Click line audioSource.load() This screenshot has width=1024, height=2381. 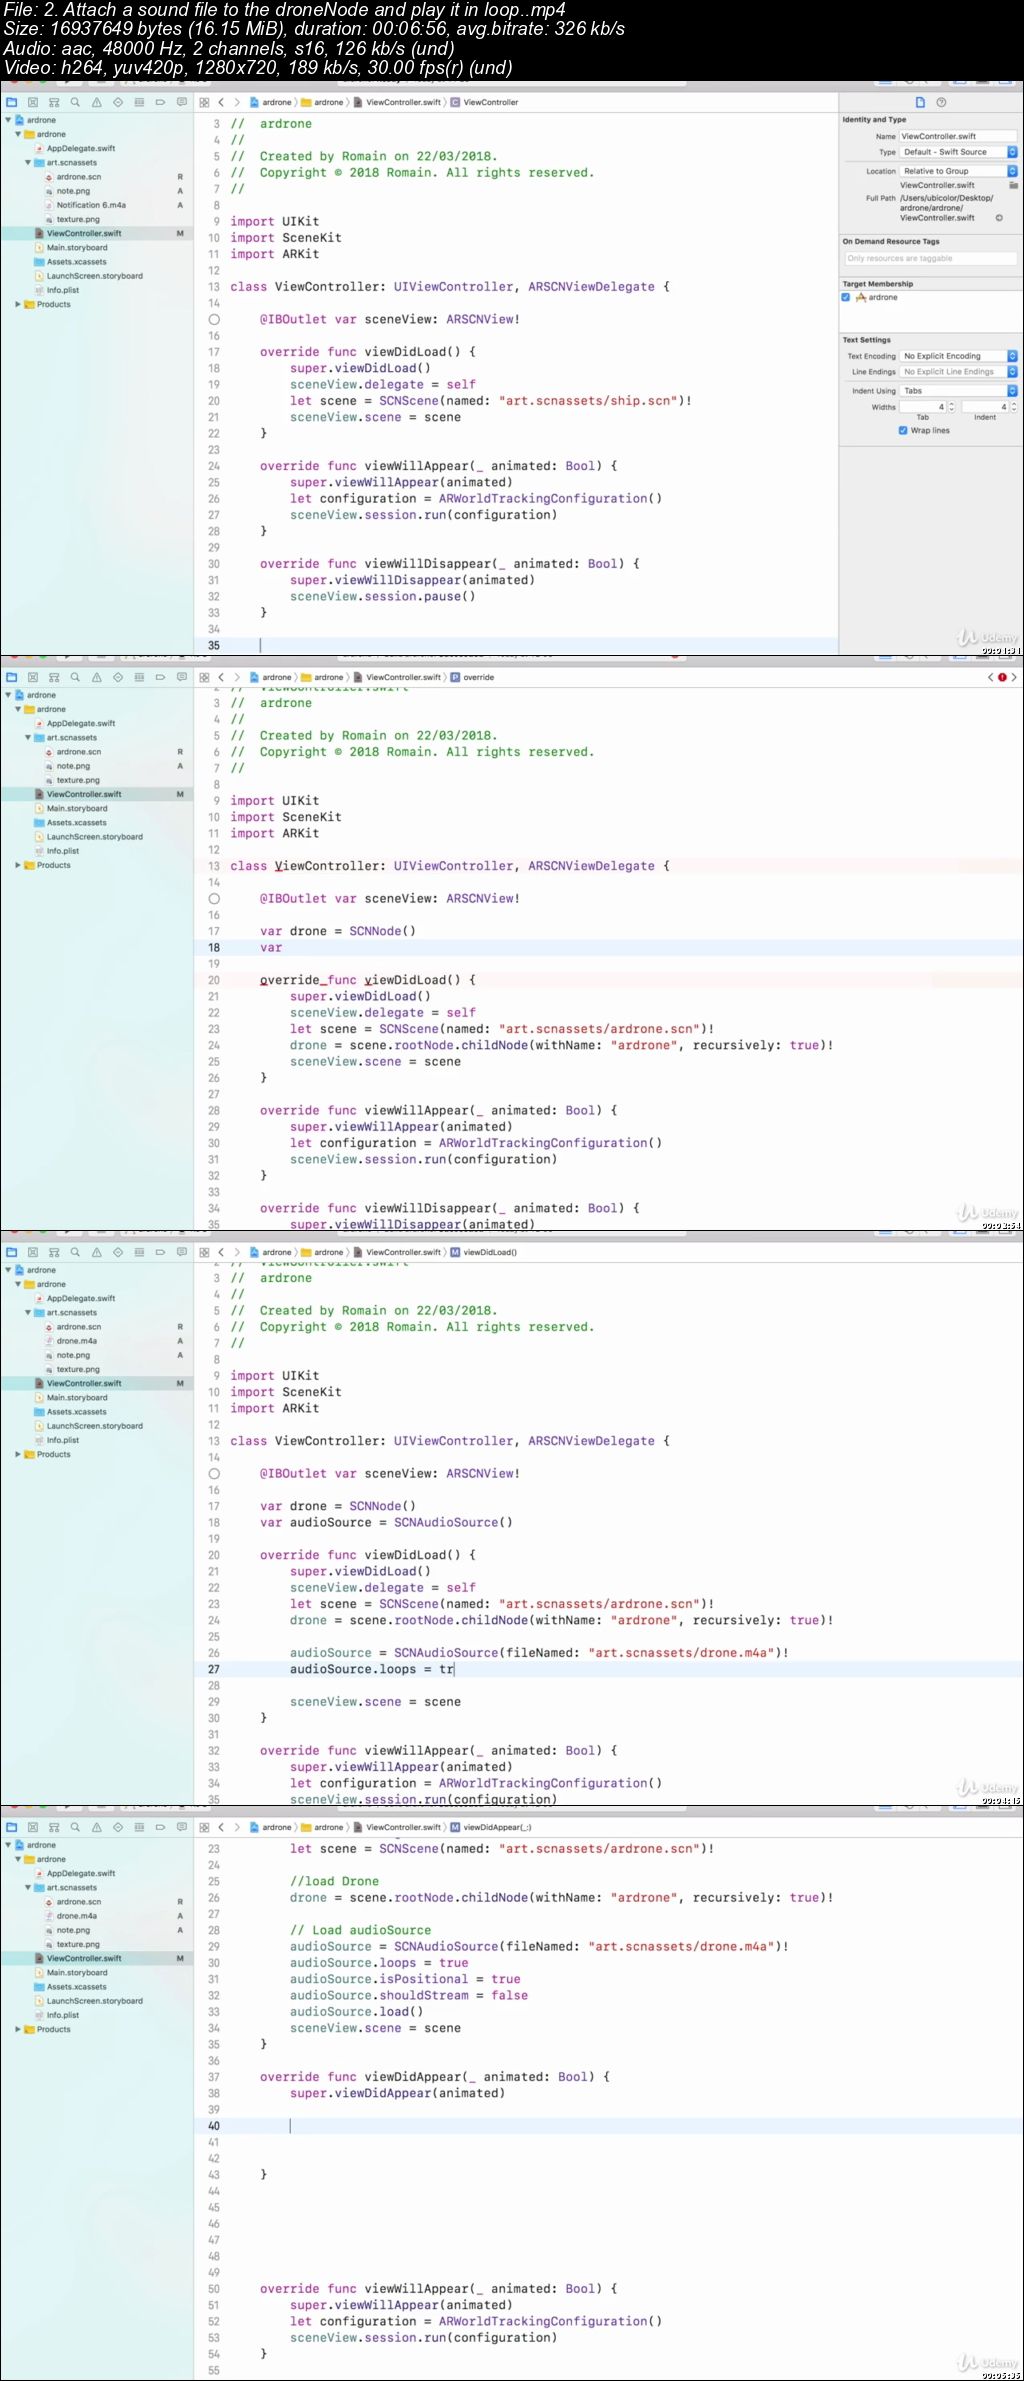click(357, 2012)
